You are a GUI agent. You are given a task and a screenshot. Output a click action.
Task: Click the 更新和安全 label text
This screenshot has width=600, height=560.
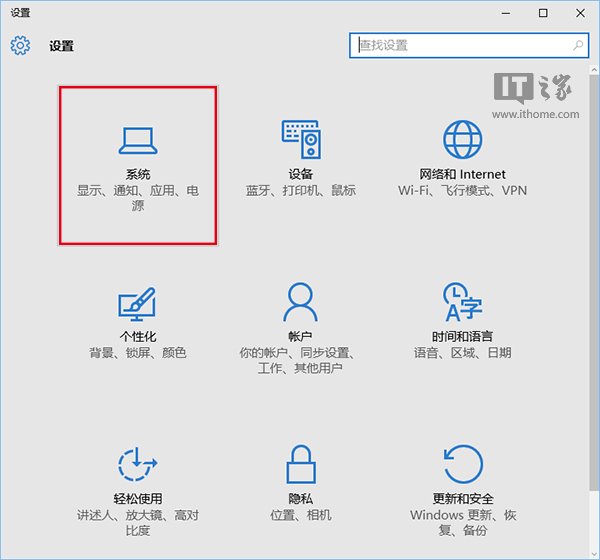(x=462, y=499)
